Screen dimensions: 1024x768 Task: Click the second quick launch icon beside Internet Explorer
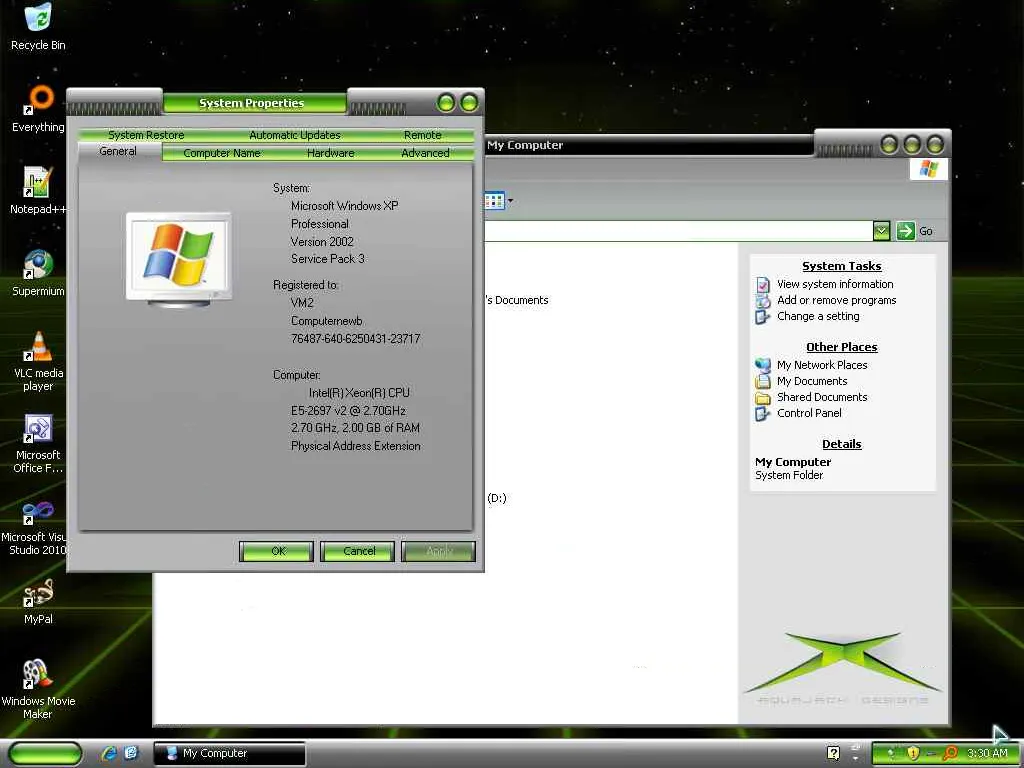(x=131, y=753)
